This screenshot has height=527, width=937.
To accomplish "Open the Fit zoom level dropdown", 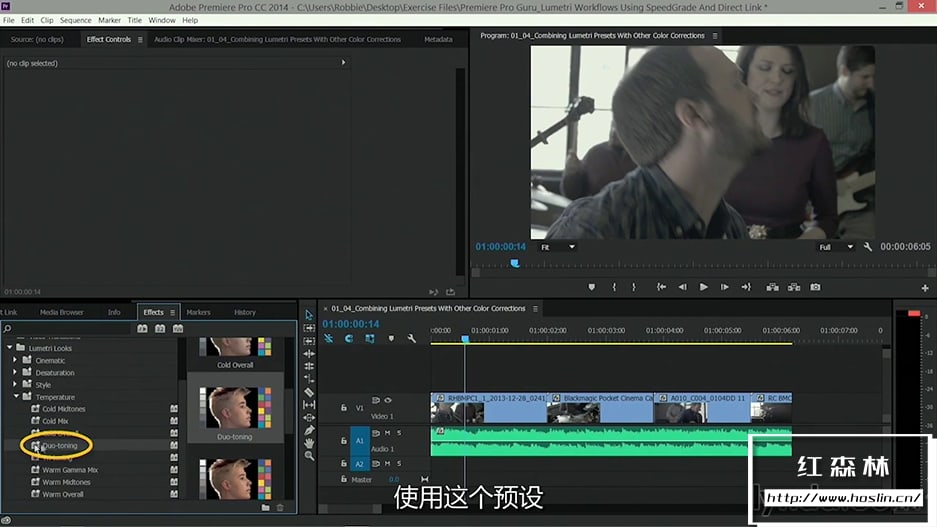I will click(x=557, y=247).
